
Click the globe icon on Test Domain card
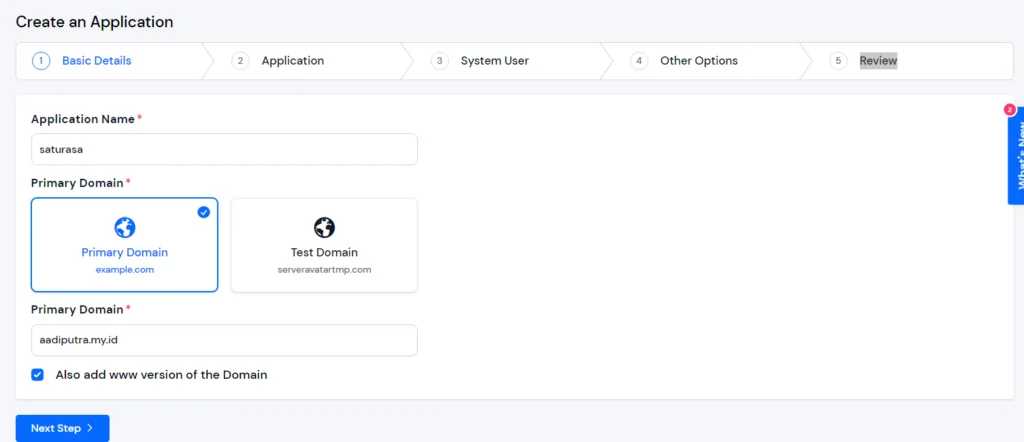[x=324, y=228]
